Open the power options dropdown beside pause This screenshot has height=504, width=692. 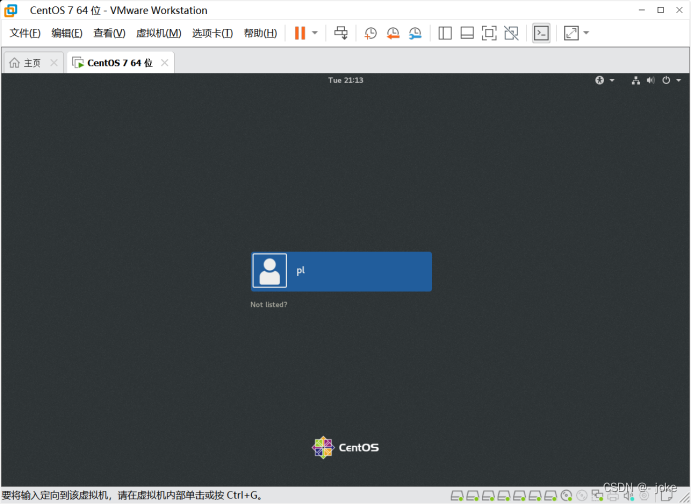315,33
